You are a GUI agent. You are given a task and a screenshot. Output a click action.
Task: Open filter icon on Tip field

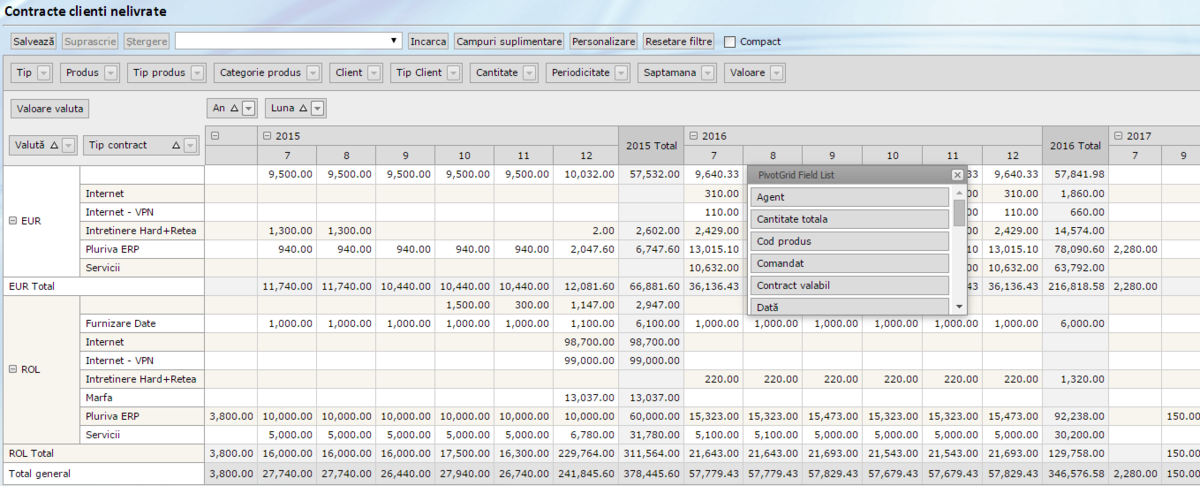[45, 73]
